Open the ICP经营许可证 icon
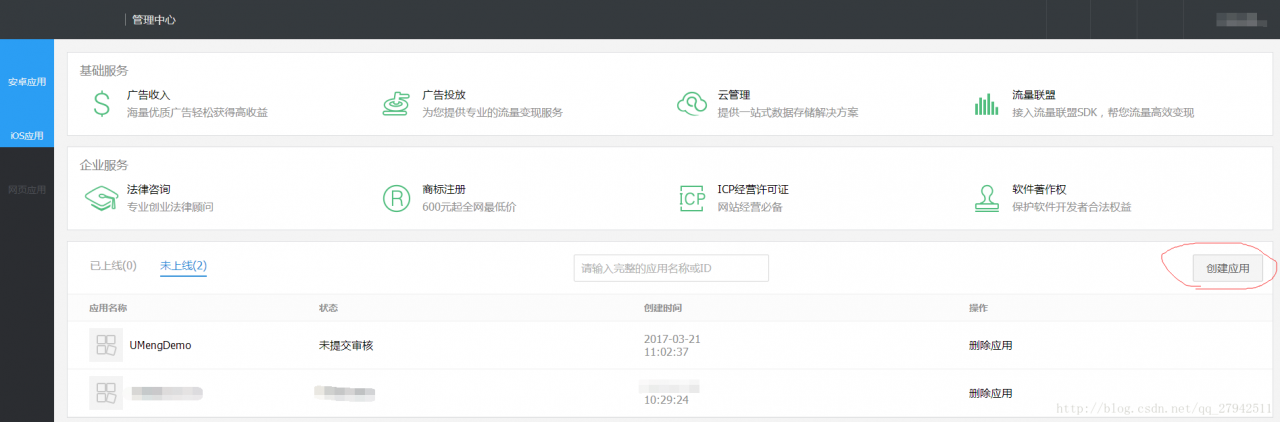This screenshot has height=422, width=1280. [x=692, y=198]
